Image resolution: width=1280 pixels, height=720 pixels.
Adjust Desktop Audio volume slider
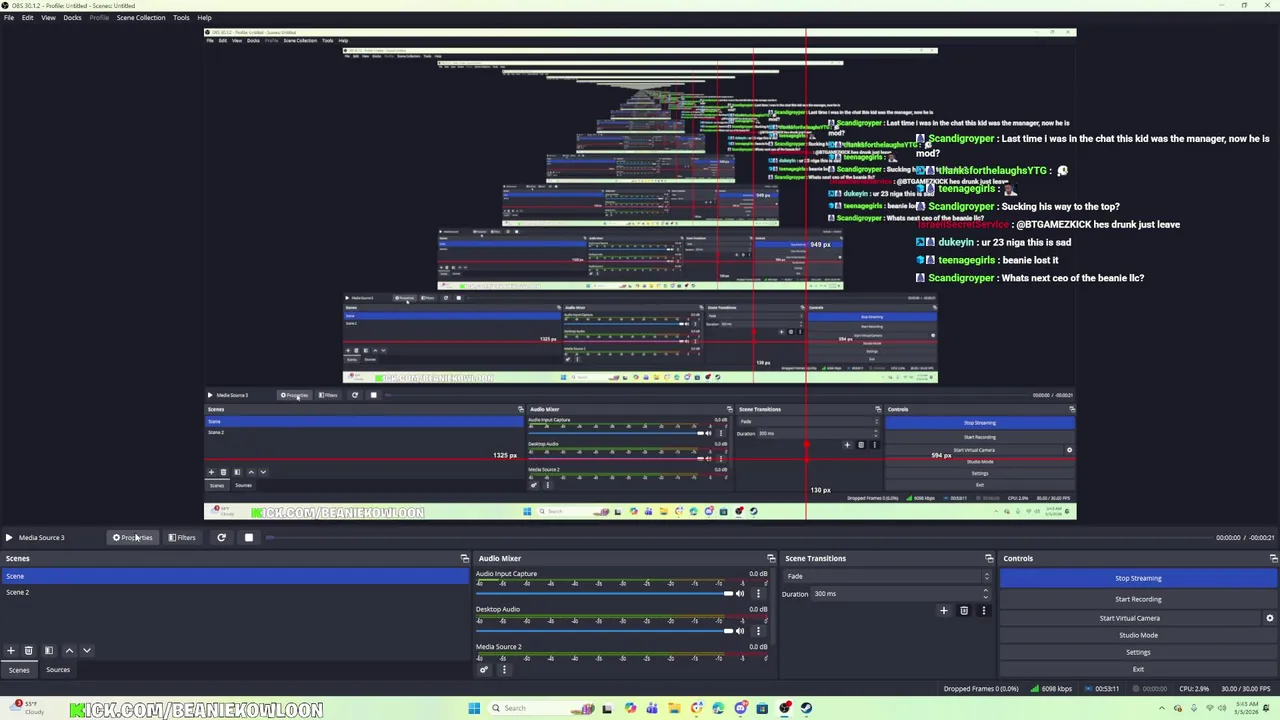coord(605,631)
